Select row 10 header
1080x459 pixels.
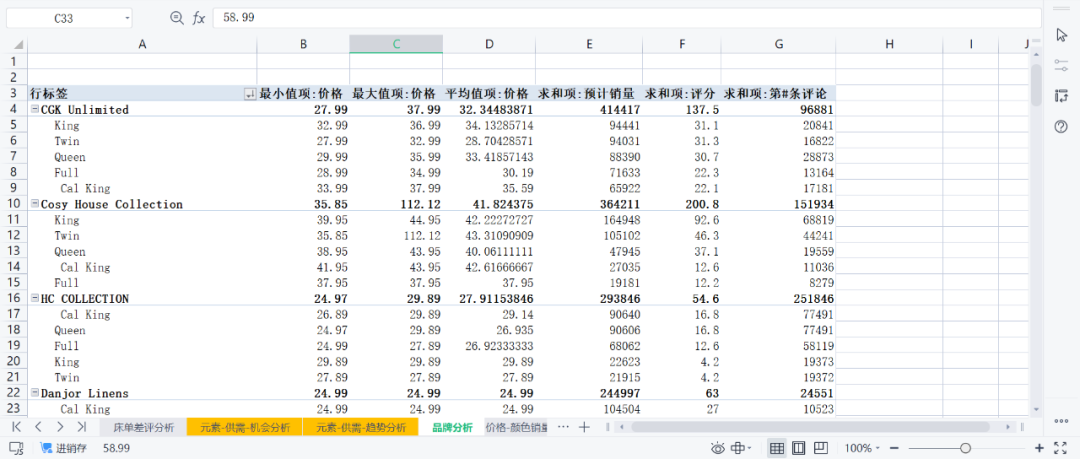[x=14, y=204]
